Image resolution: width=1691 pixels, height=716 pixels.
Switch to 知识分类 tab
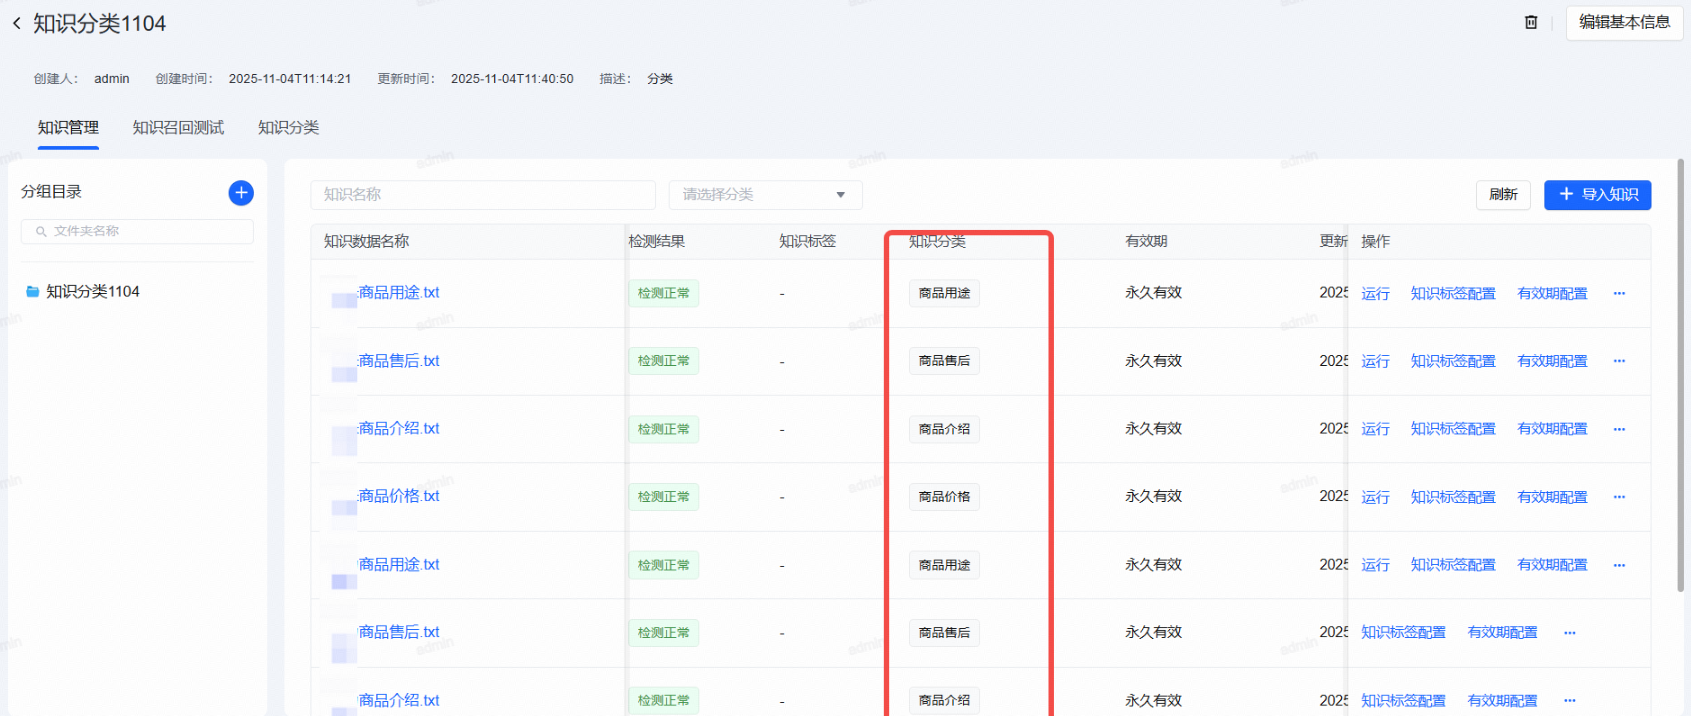288,127
